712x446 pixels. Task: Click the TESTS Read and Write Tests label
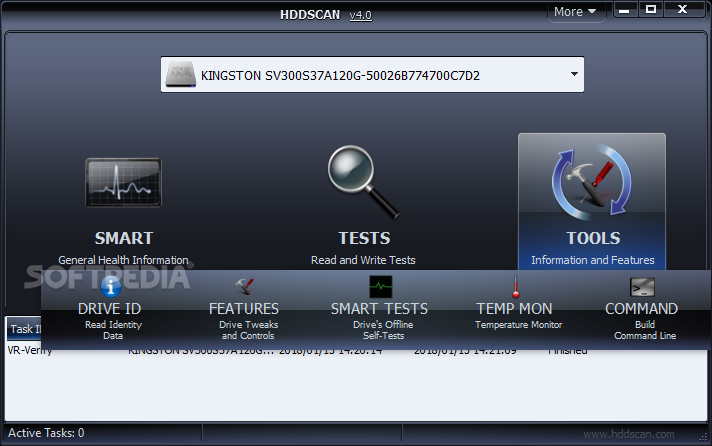363,260
